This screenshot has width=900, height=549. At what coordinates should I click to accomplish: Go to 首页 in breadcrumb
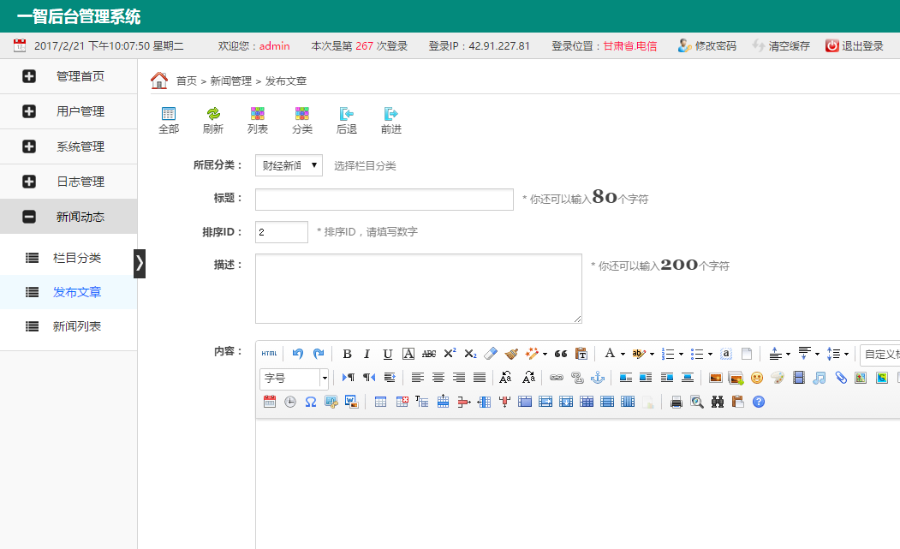coord(186,81)
